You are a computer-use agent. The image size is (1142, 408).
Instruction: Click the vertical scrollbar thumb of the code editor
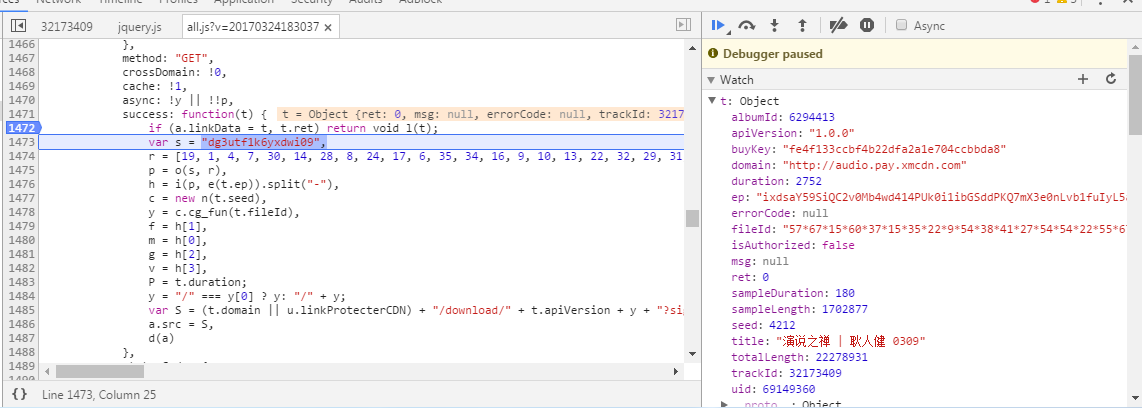click(x=691, y=218)
